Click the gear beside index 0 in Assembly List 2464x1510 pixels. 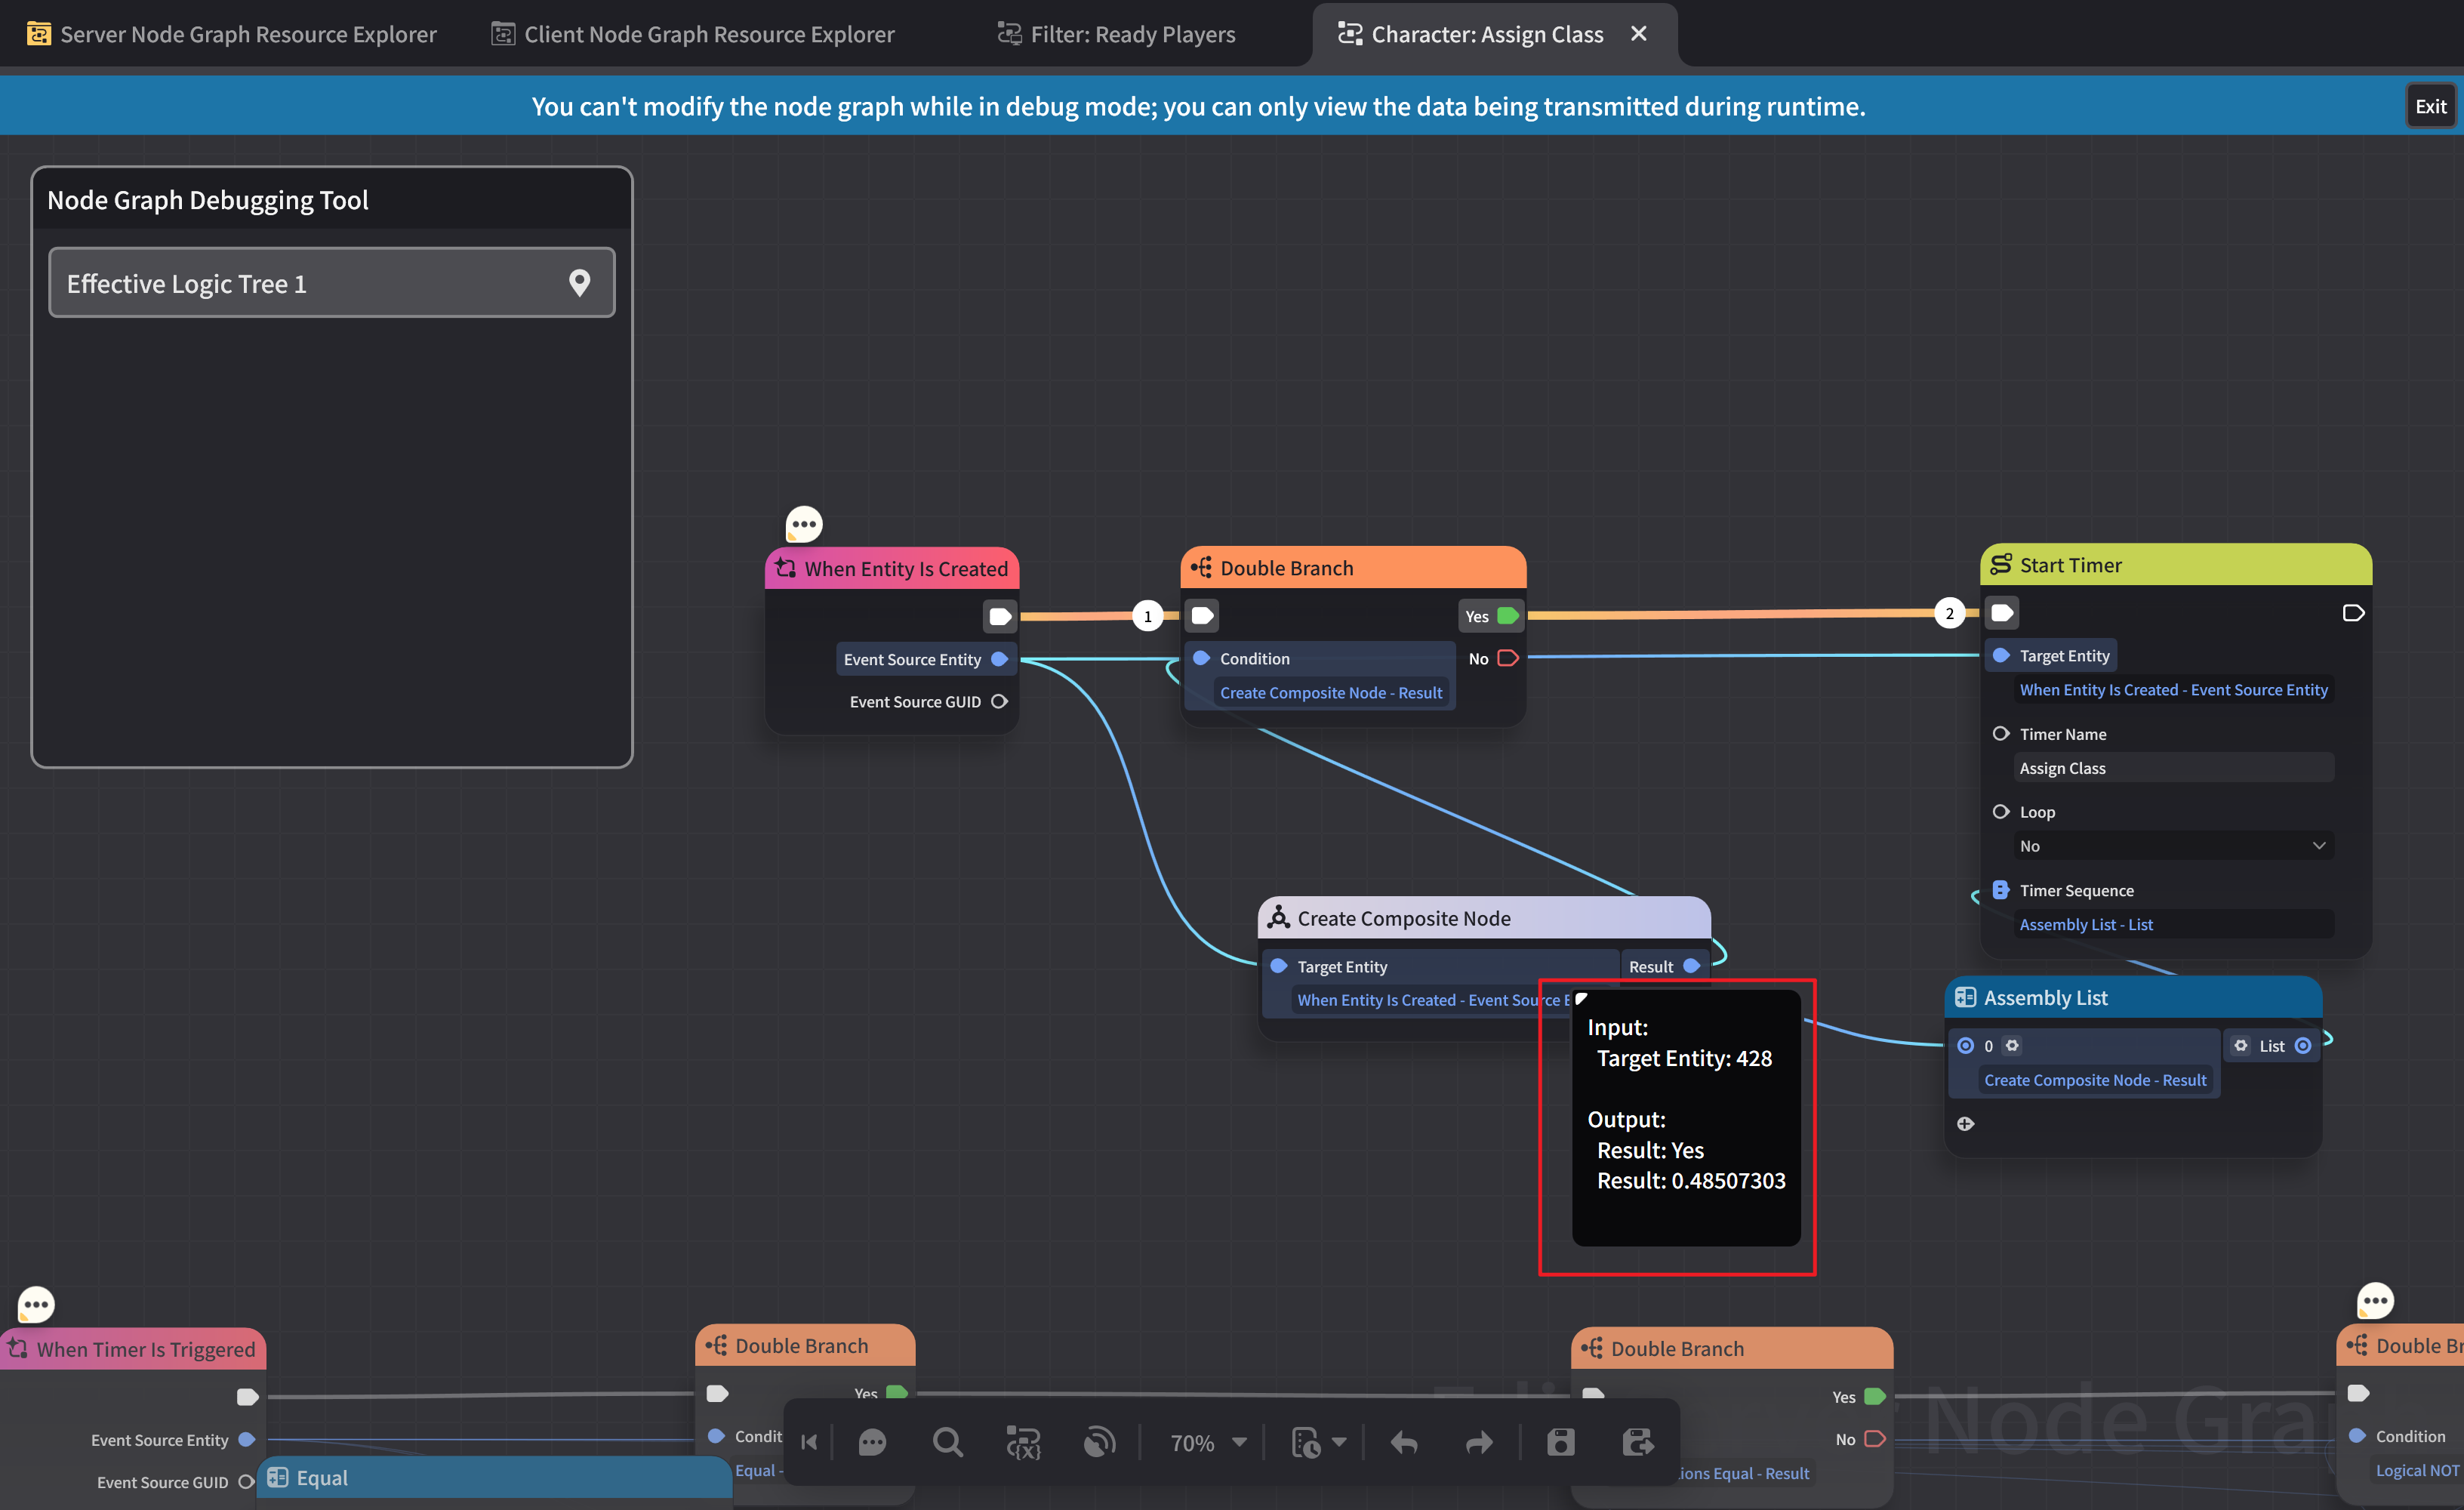[x=2012, y=1045]
